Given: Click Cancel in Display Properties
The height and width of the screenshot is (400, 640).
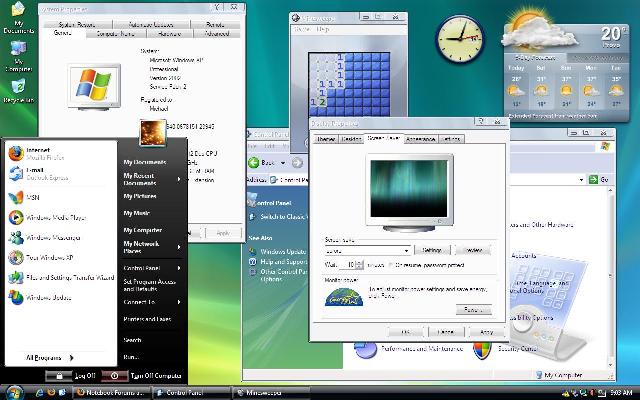Looking at the screenshot, I should pos(446,332).
